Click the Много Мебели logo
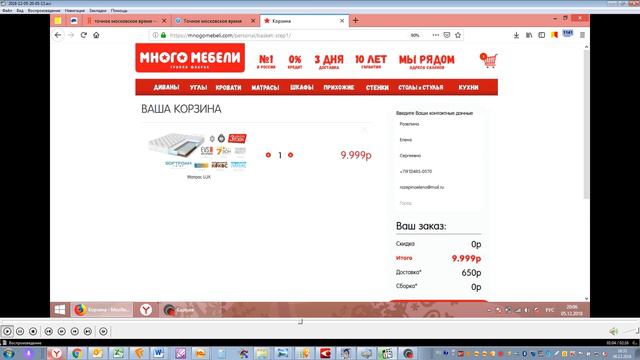This screenshot has width=640, height=360. (x=190, y=58)
